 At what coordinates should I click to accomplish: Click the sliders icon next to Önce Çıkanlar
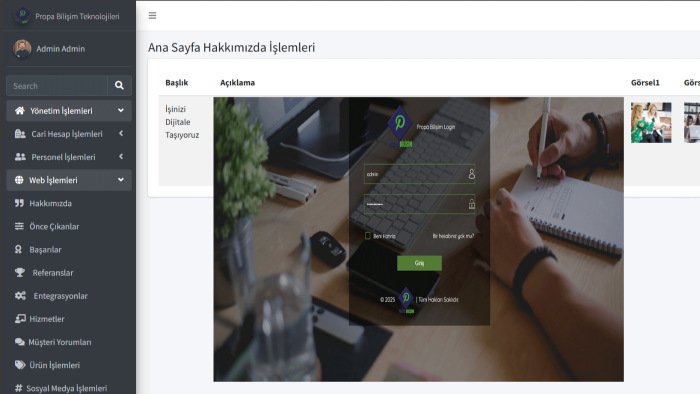click(19, 226)
